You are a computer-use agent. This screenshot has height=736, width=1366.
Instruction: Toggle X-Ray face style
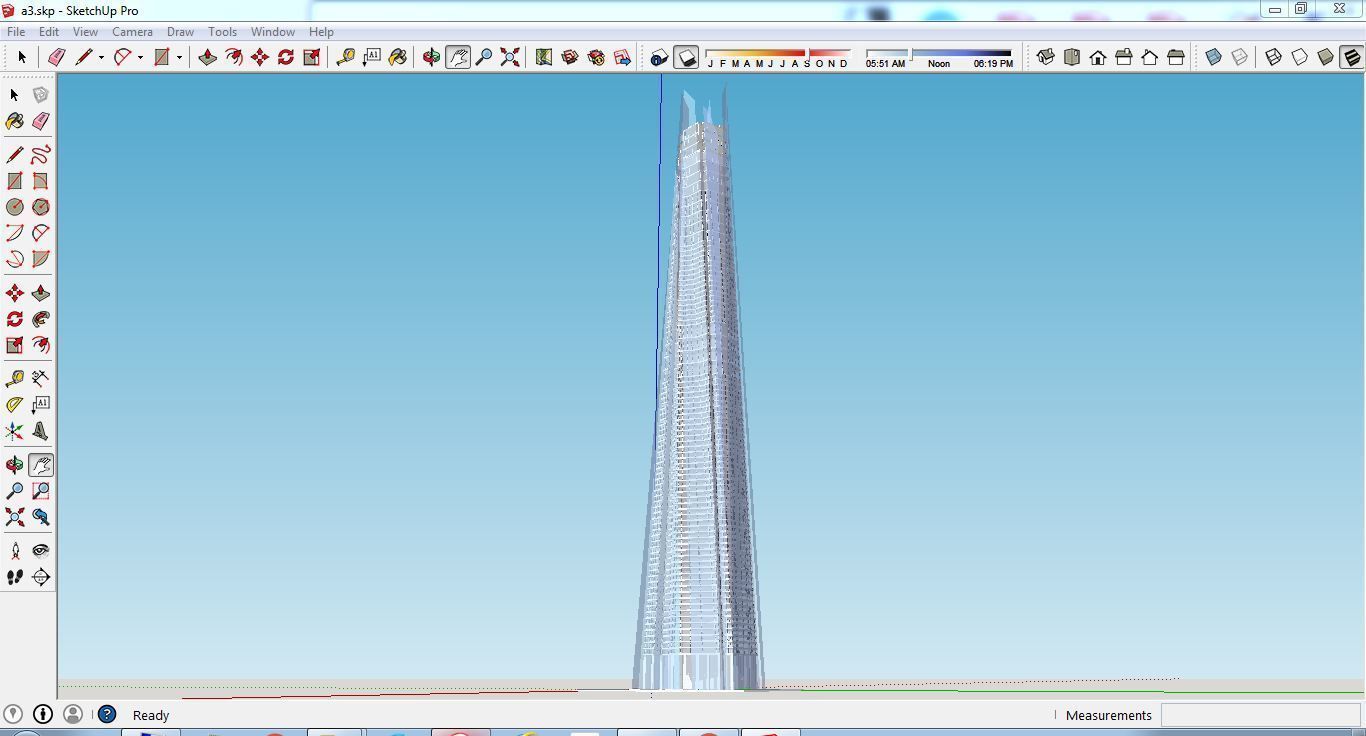click(x=1213, y=58)
